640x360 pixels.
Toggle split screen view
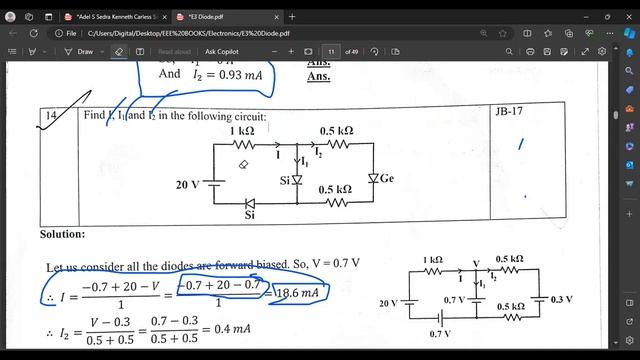[527, 33]
